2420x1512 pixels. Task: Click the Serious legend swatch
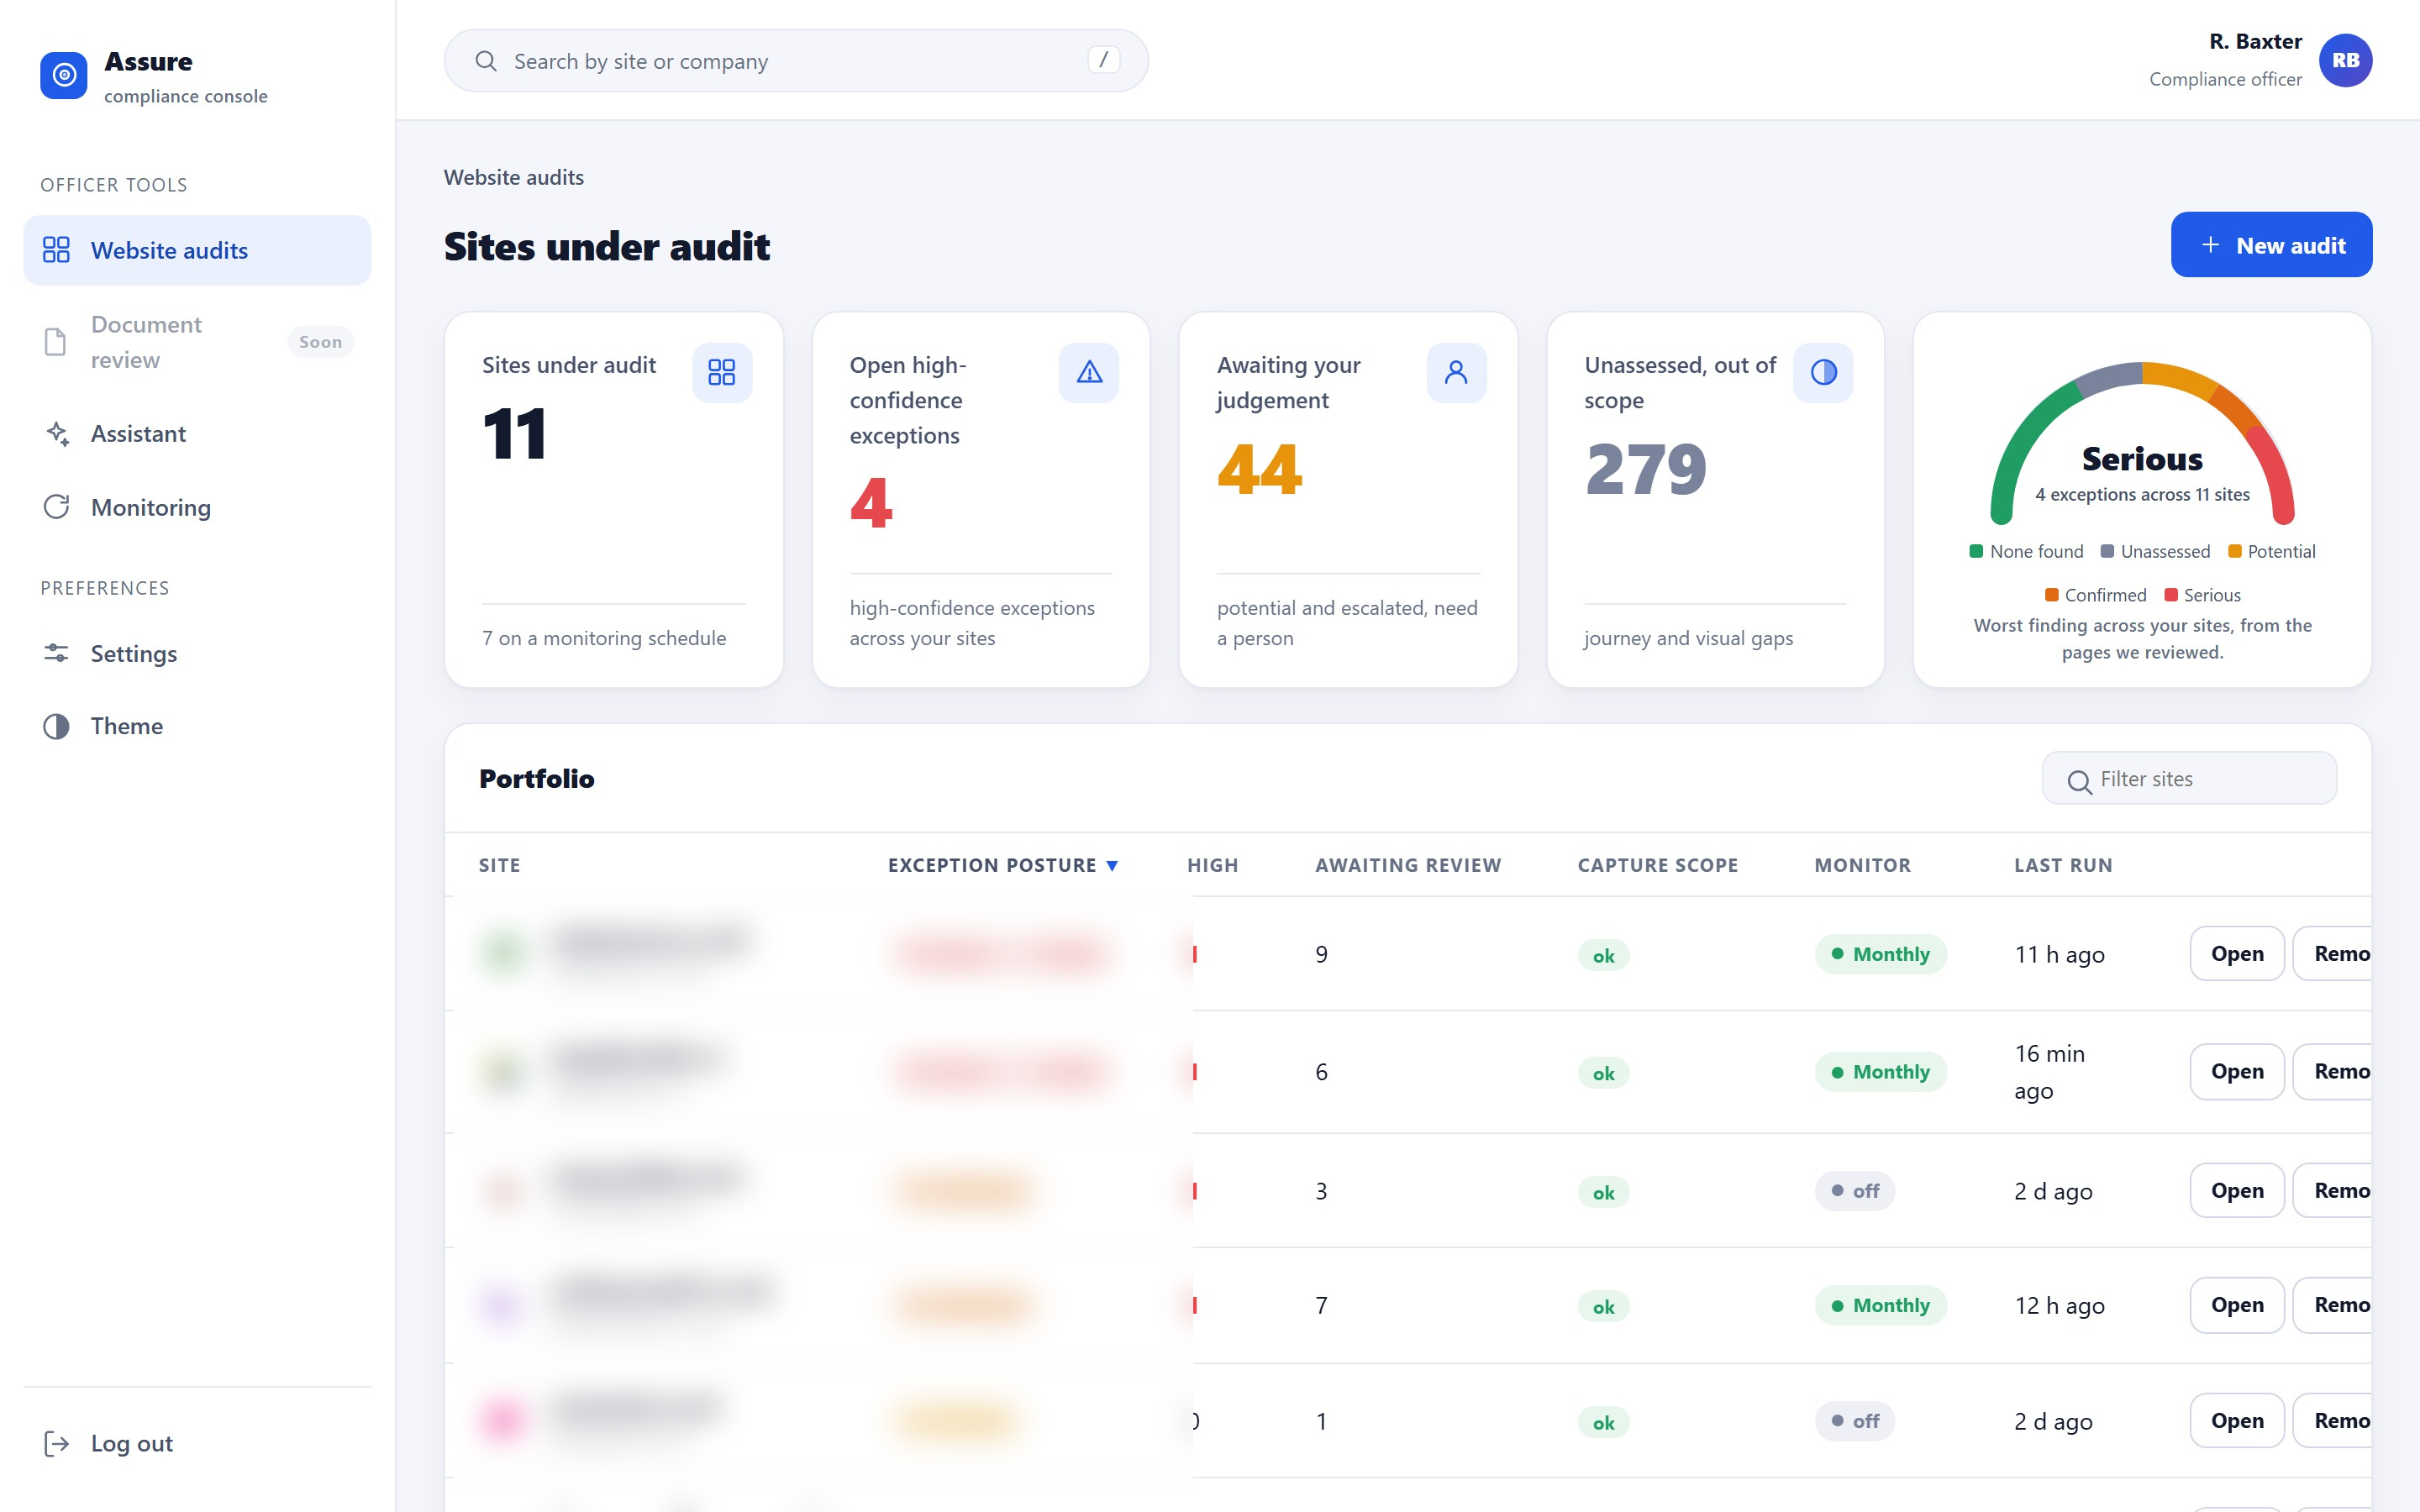point(2170,595)
